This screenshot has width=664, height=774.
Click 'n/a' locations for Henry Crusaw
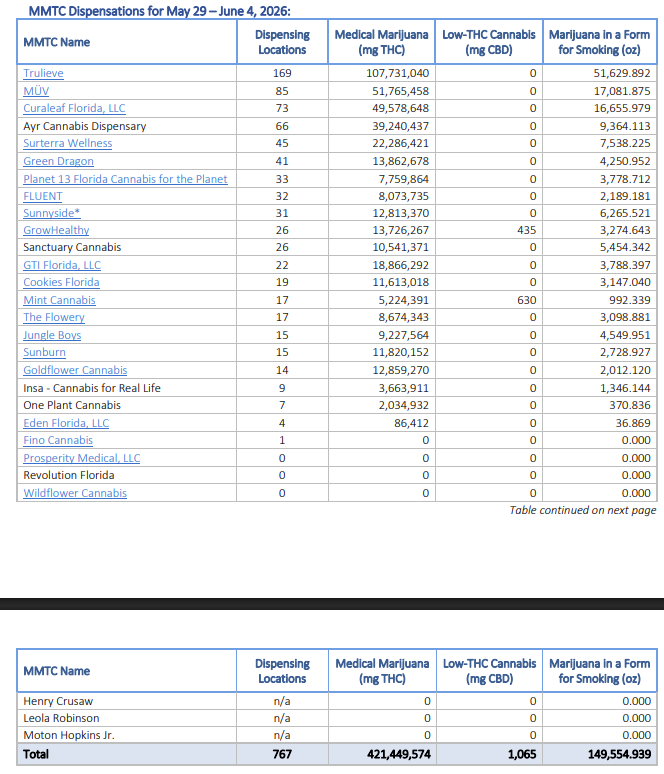click(282, 701)
